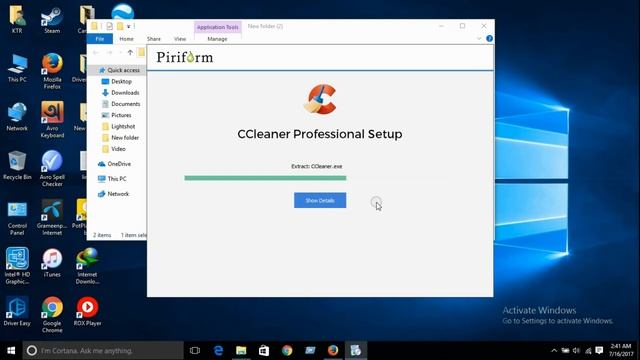
Task: Click the taskbar clock showing 2:41 AM
Action: (x=621, y=351)
